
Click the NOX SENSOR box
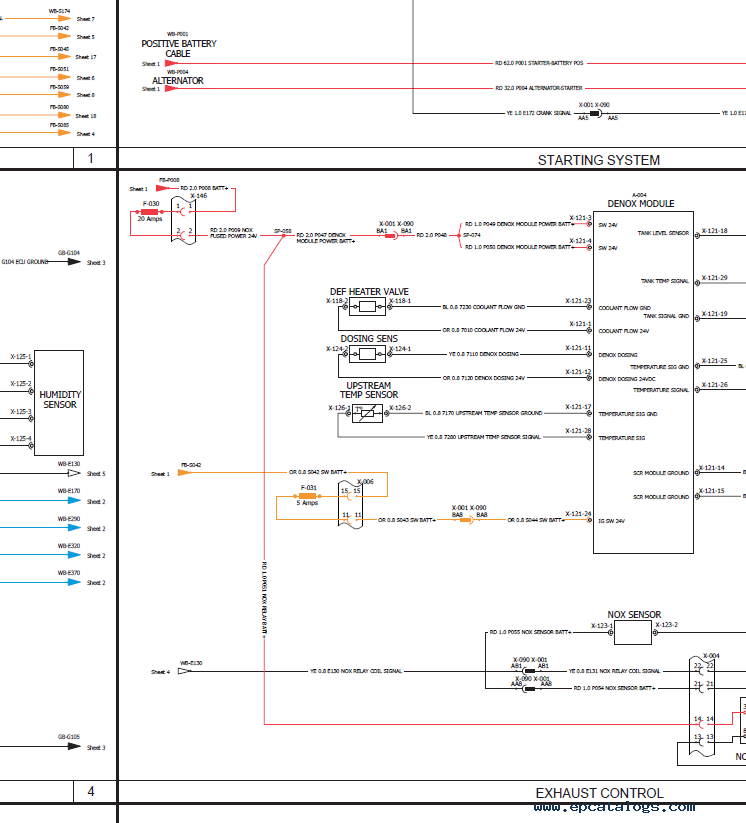633,632
